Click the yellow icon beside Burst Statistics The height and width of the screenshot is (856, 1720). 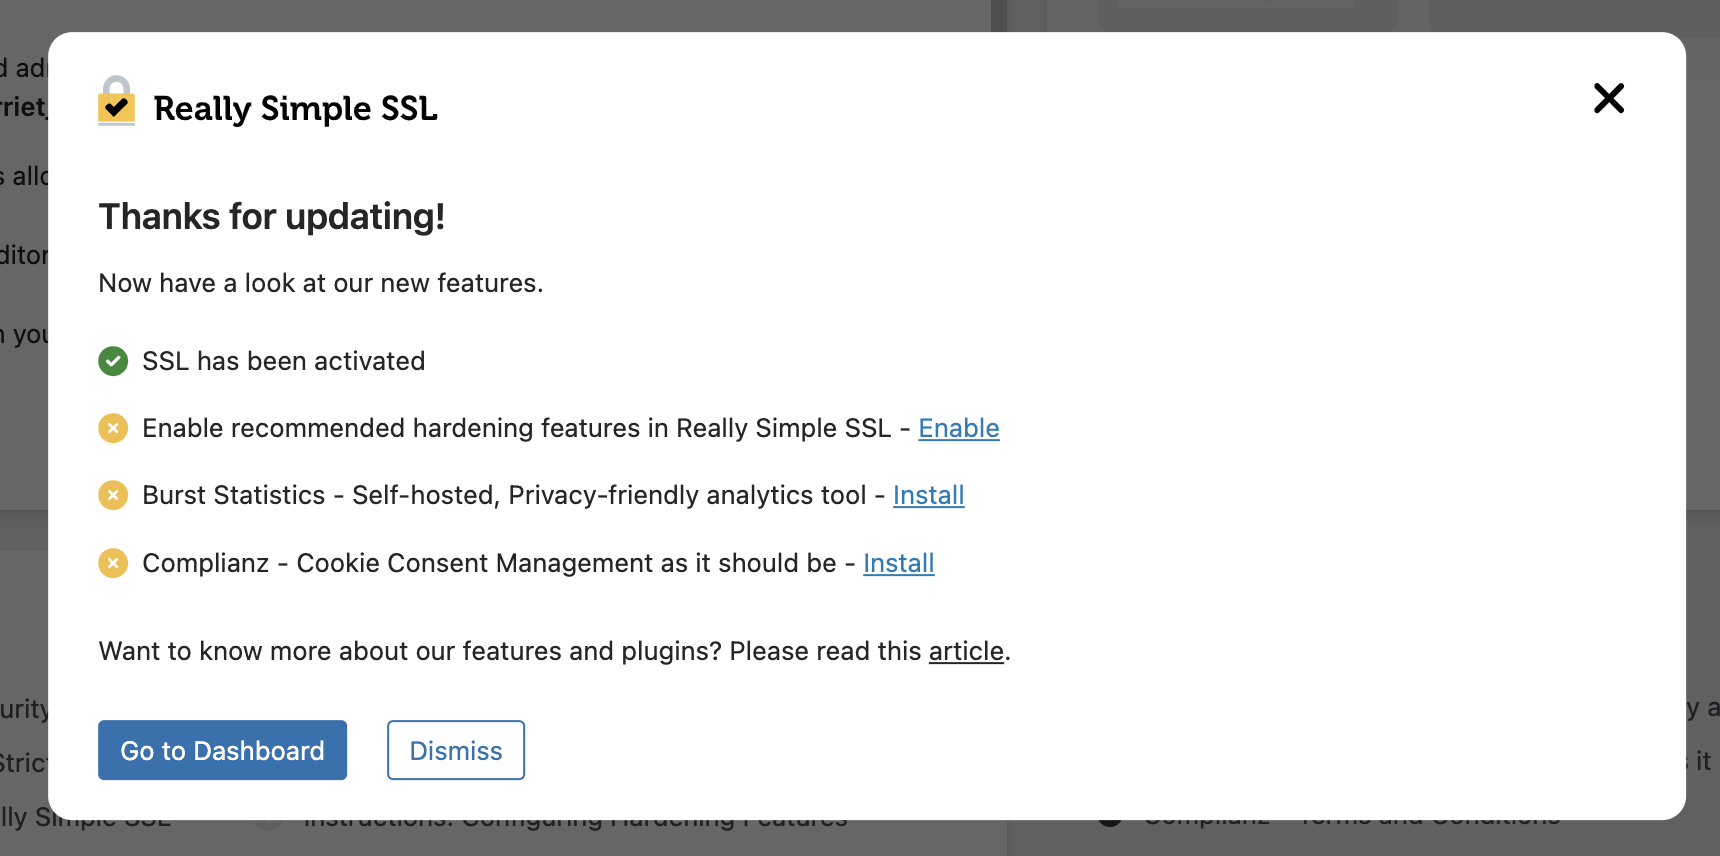(113, 495)
